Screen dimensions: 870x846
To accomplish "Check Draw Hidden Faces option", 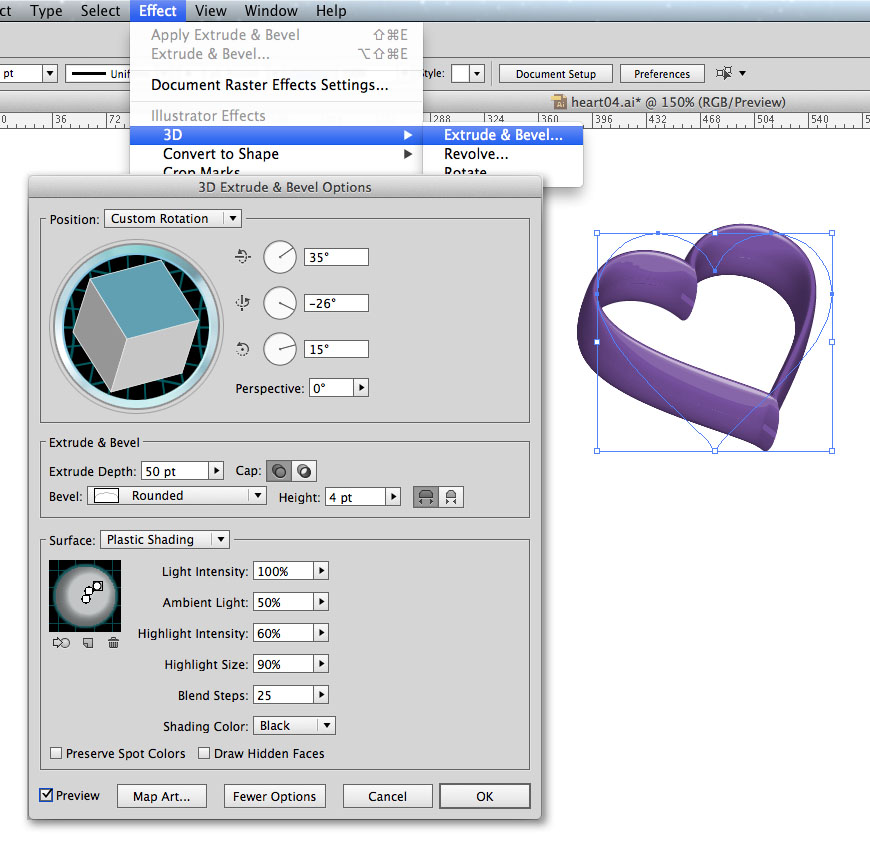I will [x=204, y=753].
